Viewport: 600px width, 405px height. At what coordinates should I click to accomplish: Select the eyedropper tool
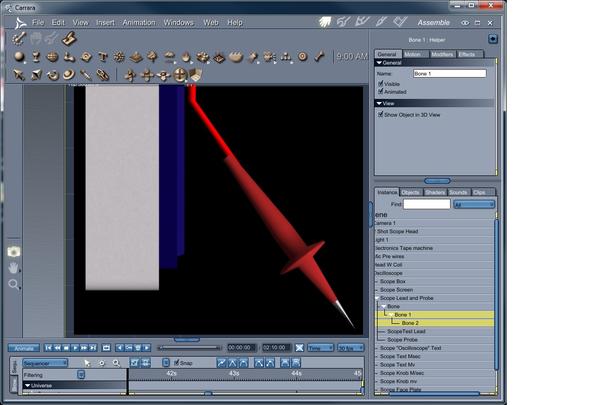(85, 74)
